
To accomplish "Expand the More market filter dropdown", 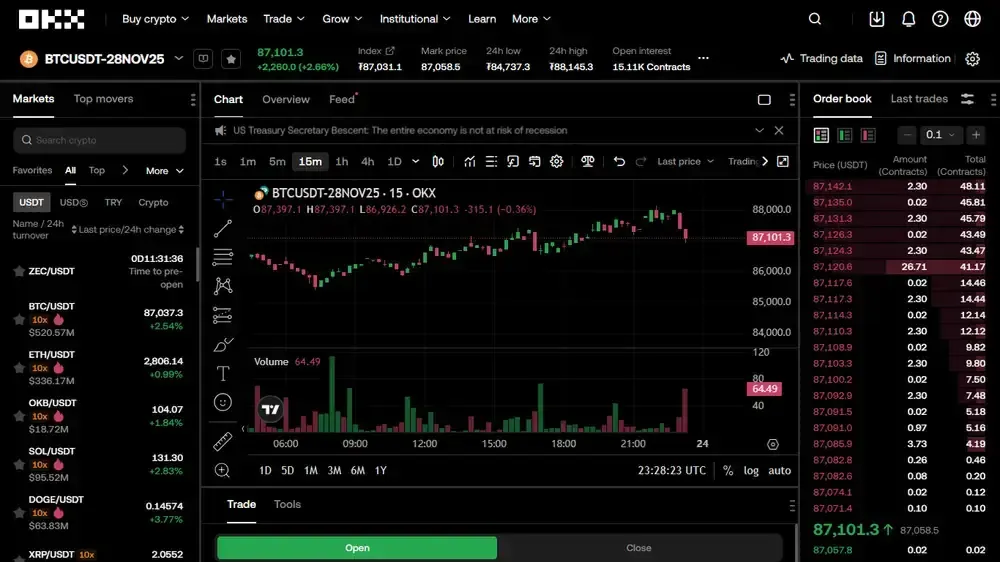I will point(165,171).
